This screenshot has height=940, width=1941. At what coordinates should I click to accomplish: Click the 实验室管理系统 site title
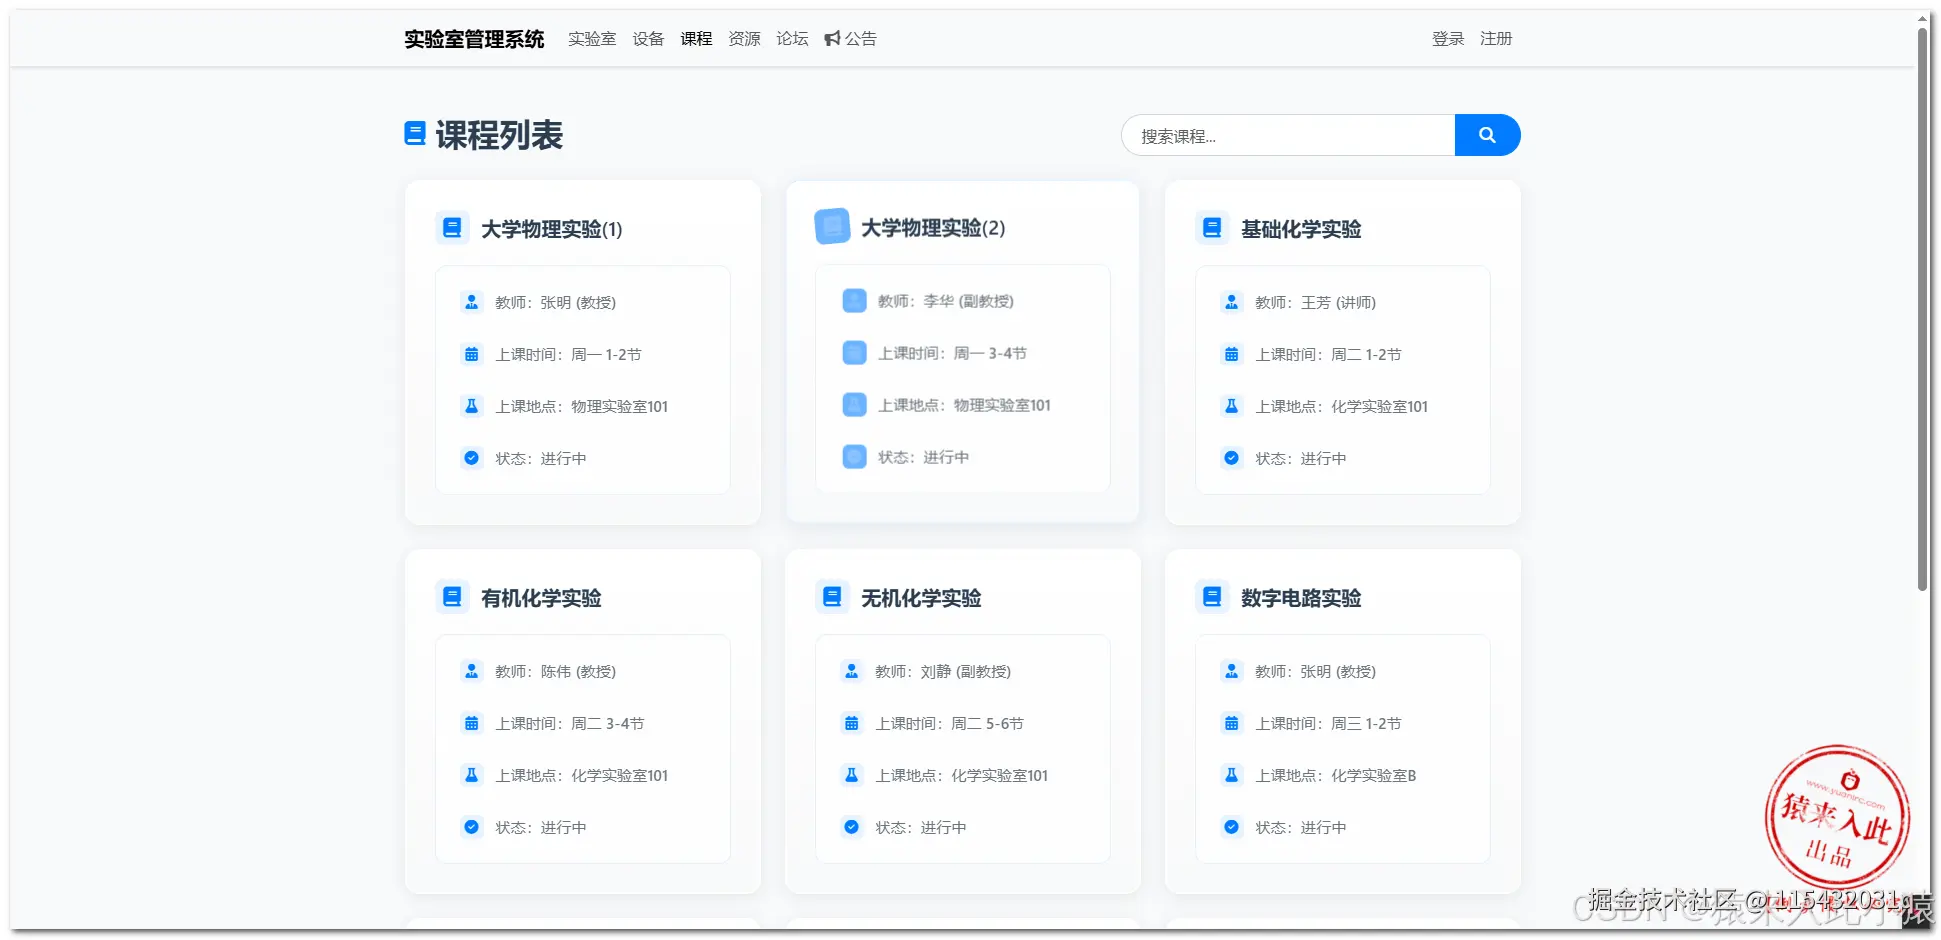[473, 38]
